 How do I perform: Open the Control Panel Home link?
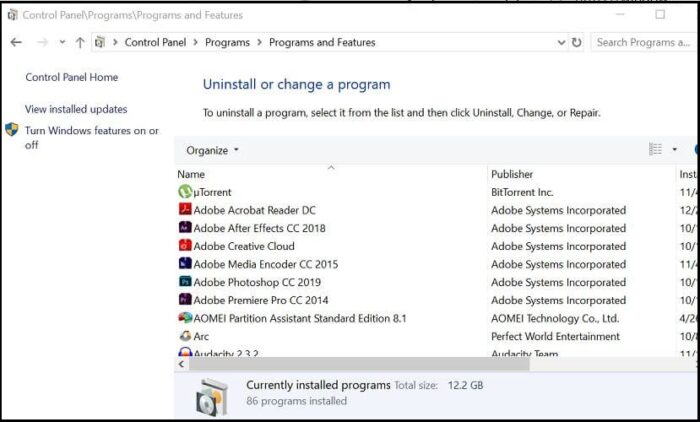pyautogui.click(x=71, y=77)
